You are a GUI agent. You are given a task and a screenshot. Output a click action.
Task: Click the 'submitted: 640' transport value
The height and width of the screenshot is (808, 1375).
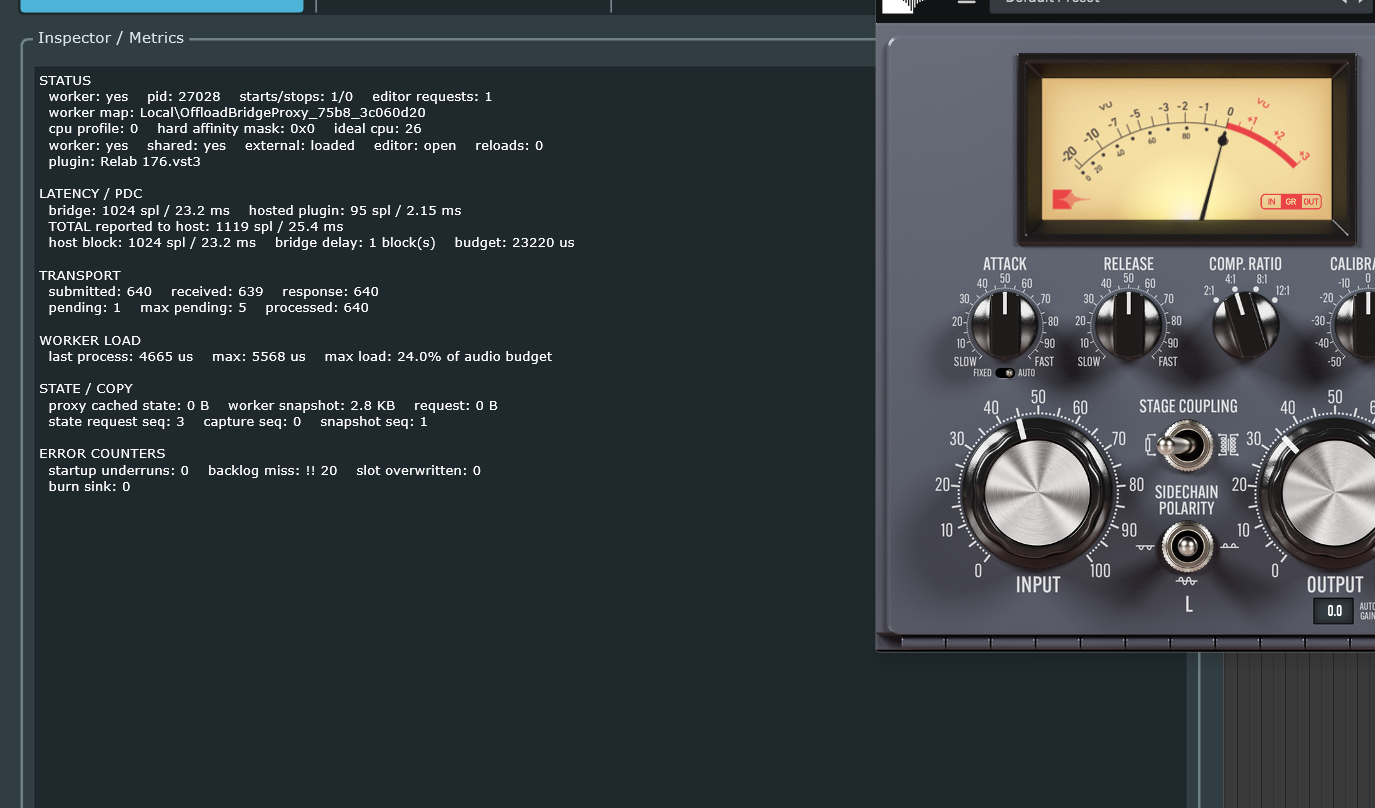coord(100,291)
